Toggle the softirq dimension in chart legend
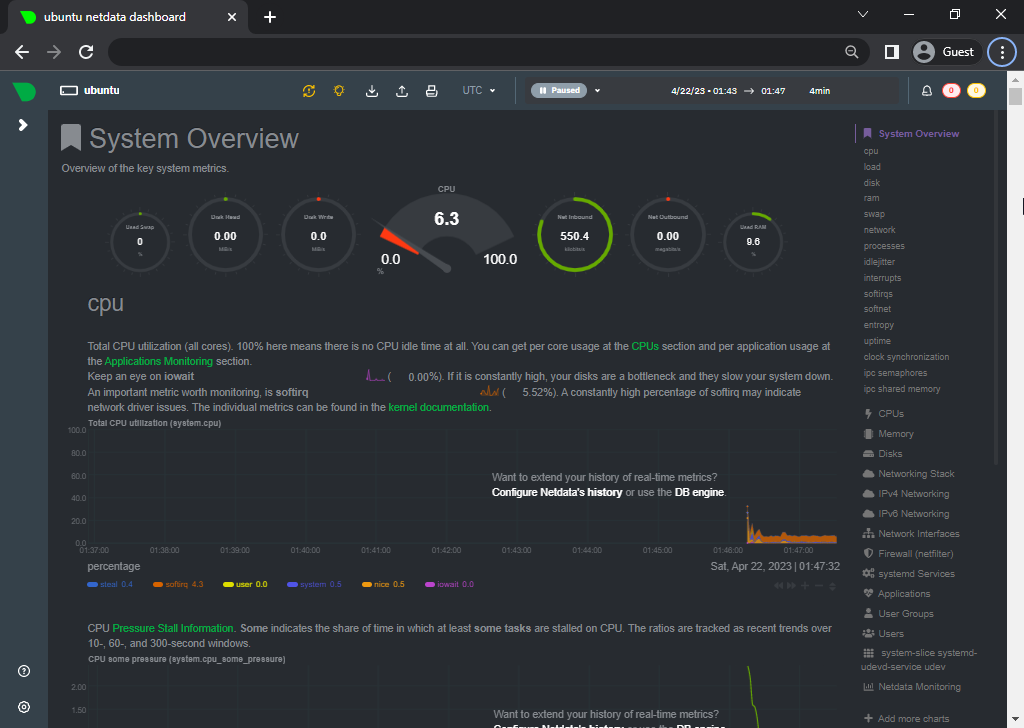 tap(178, 584)
